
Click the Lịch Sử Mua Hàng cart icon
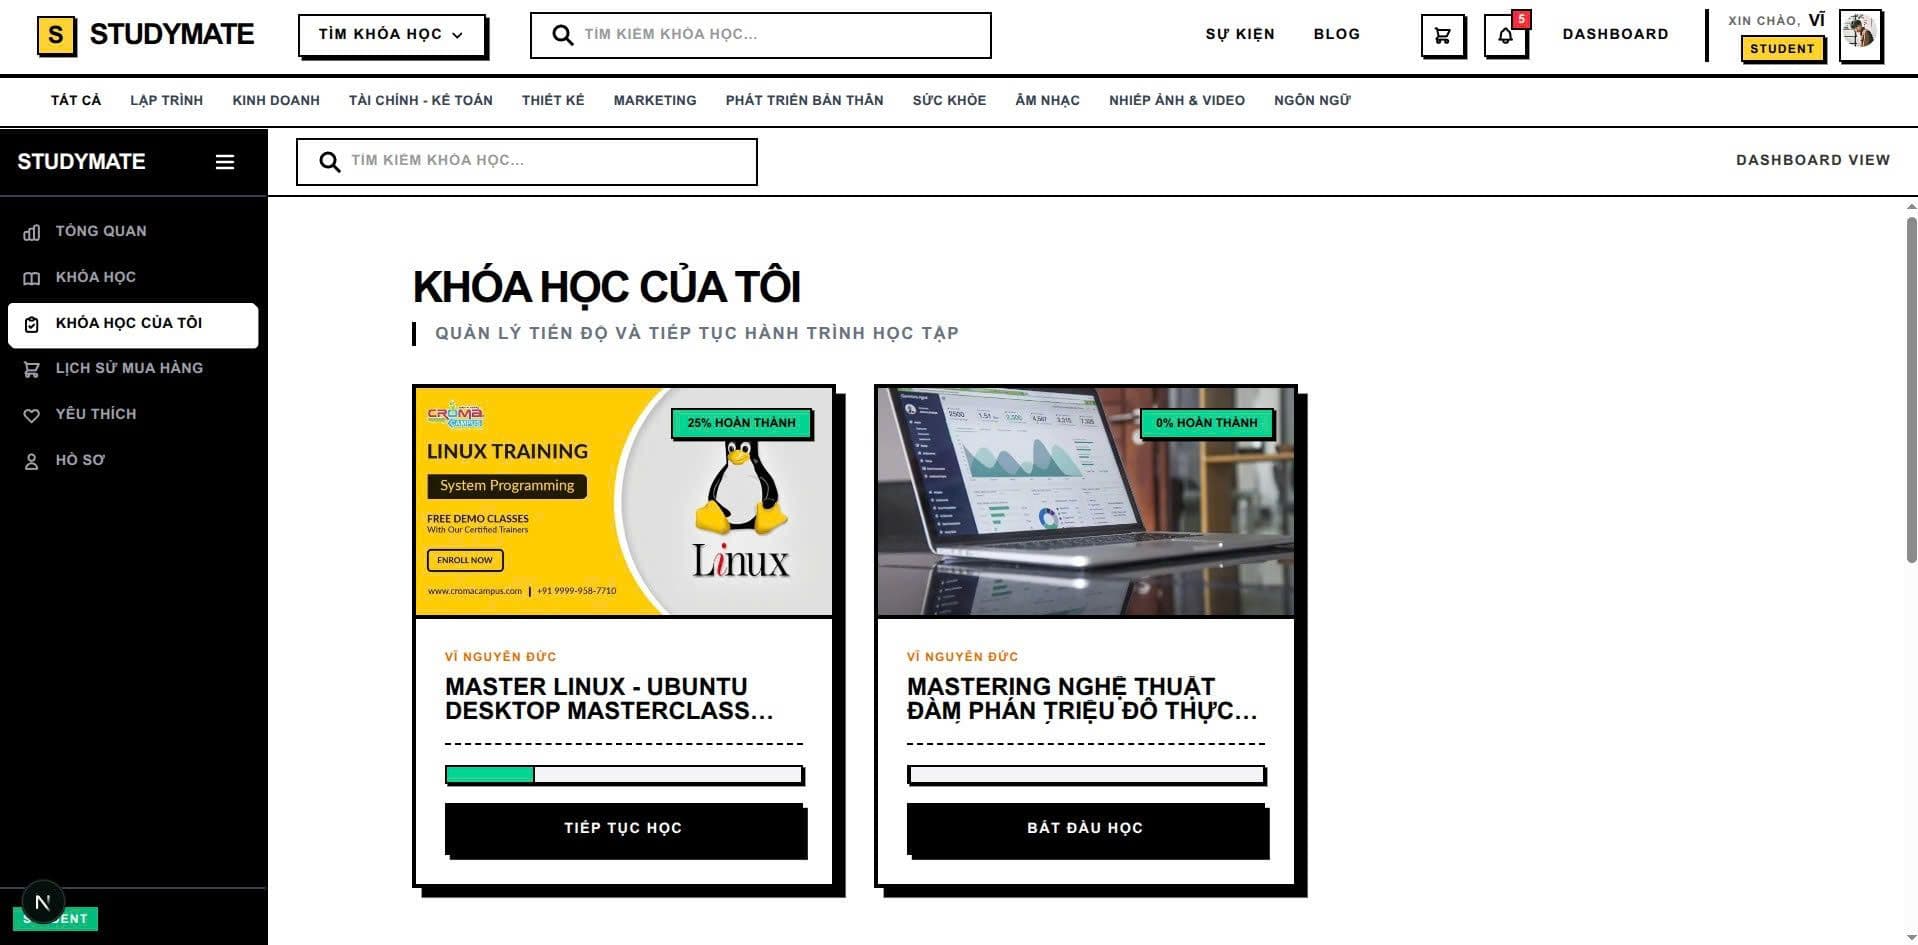(32, 369)
